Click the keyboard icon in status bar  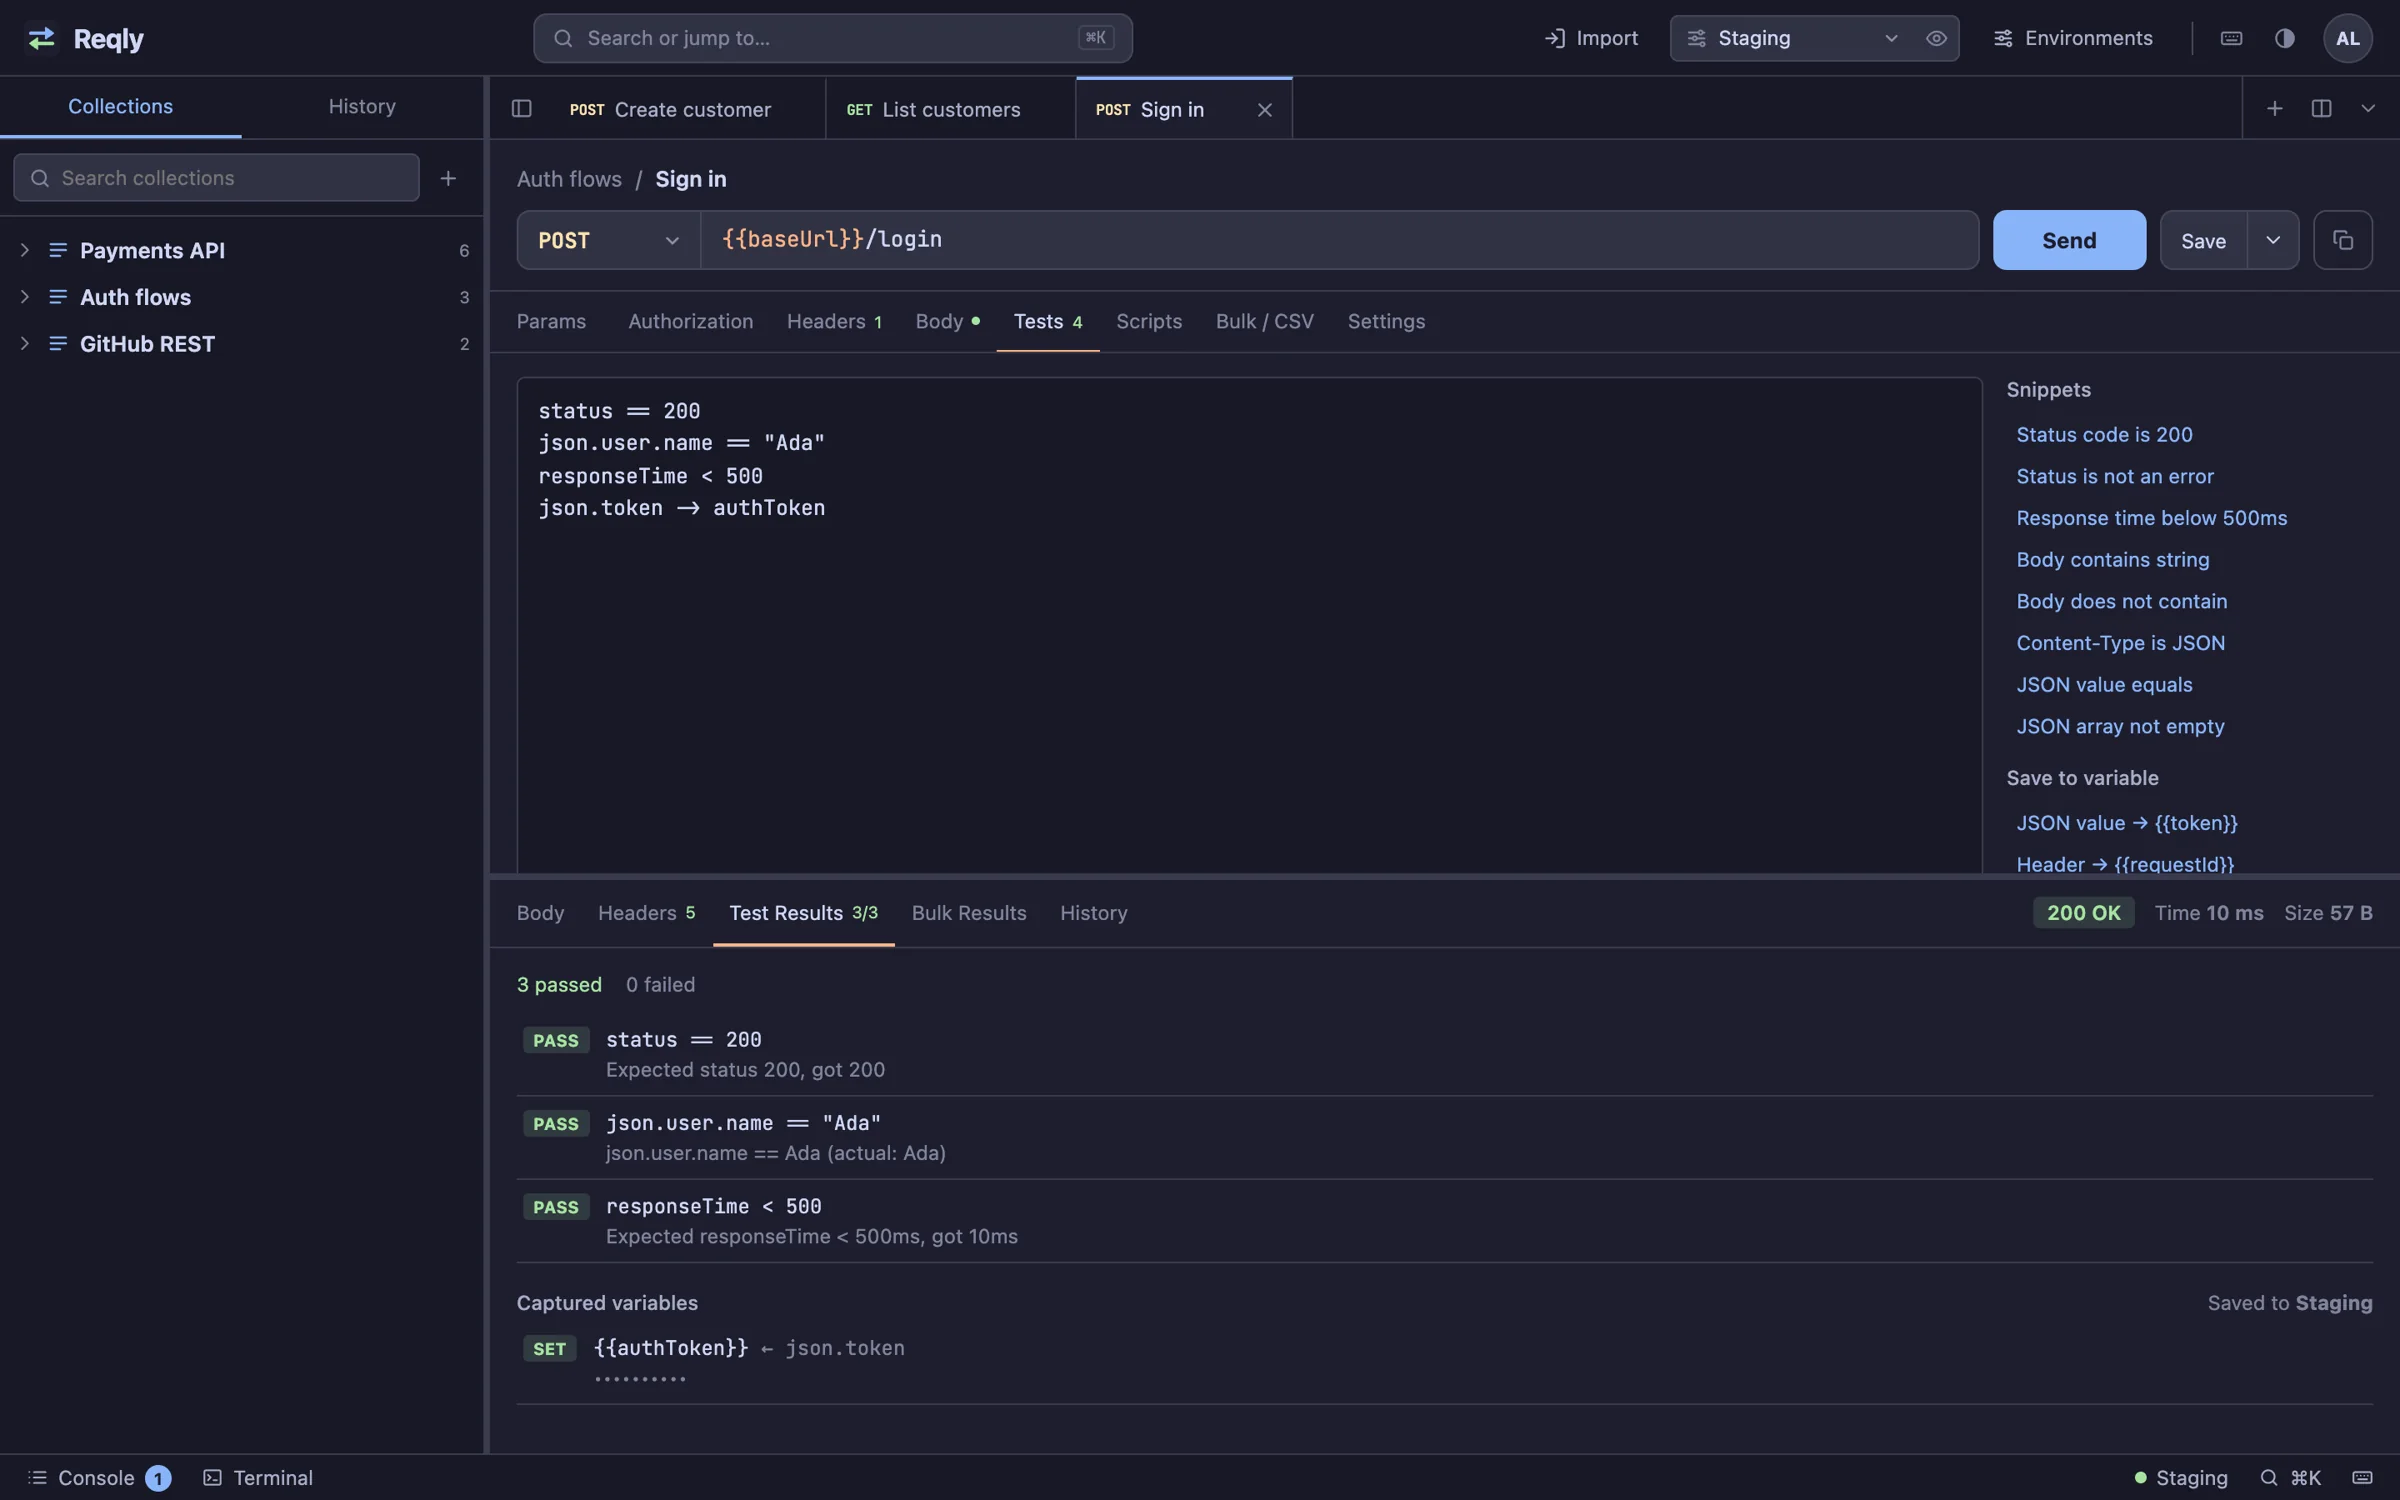click(2362, 1477)
